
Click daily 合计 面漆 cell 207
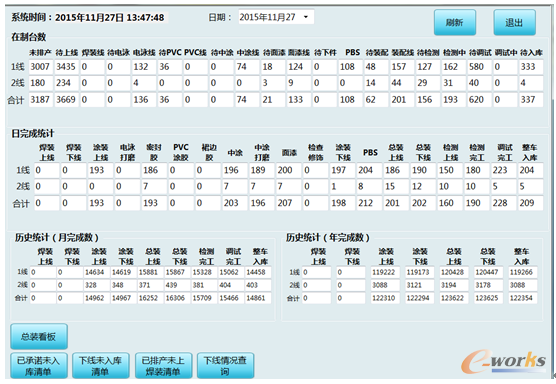(289, 203)
